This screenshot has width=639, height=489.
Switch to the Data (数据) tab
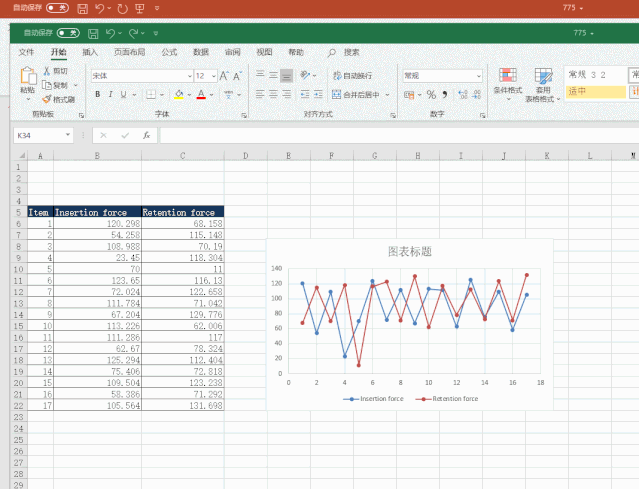(x=201, y=52)
